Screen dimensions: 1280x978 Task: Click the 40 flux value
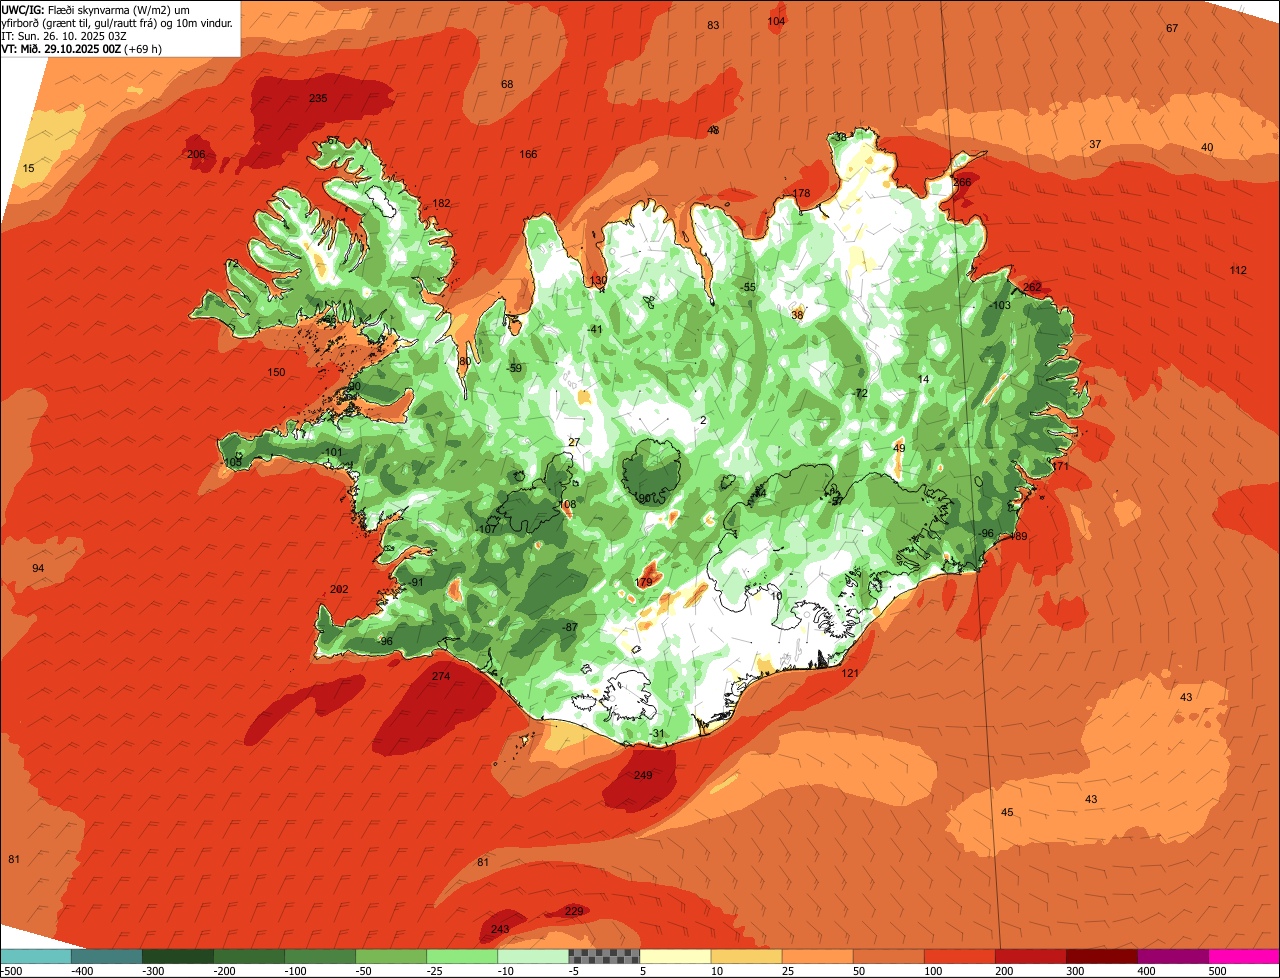coord(1207,147)
